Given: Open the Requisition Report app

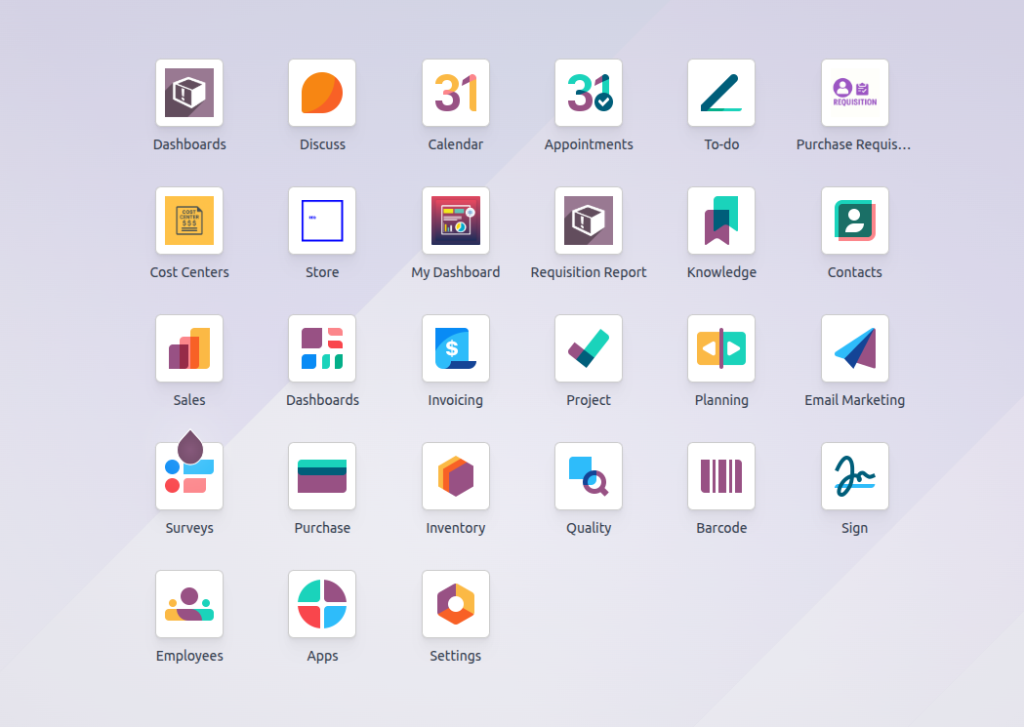Looking at the screenshot, I should [588, 221].
